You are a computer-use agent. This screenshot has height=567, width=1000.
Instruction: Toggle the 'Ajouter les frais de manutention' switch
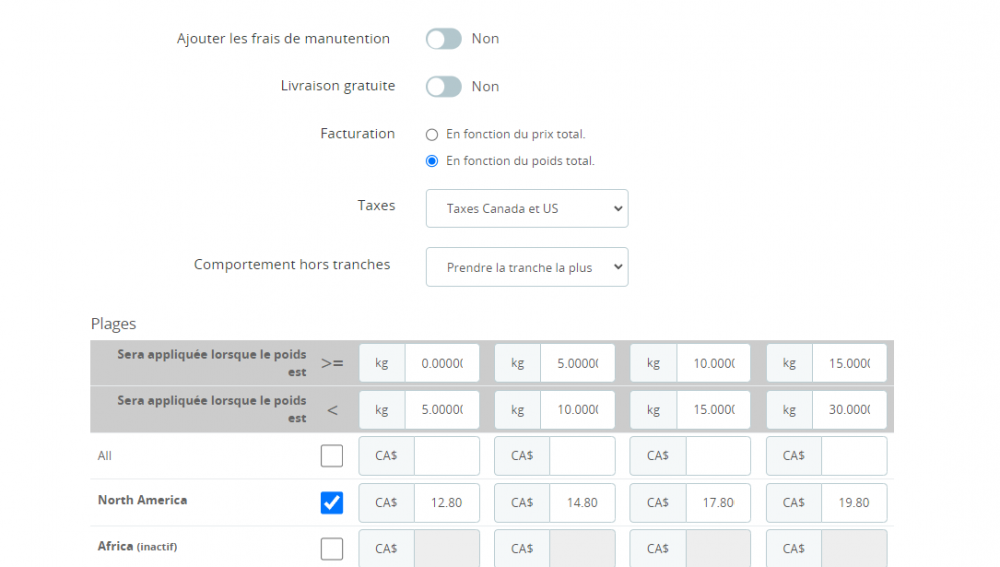coord(443,39)
